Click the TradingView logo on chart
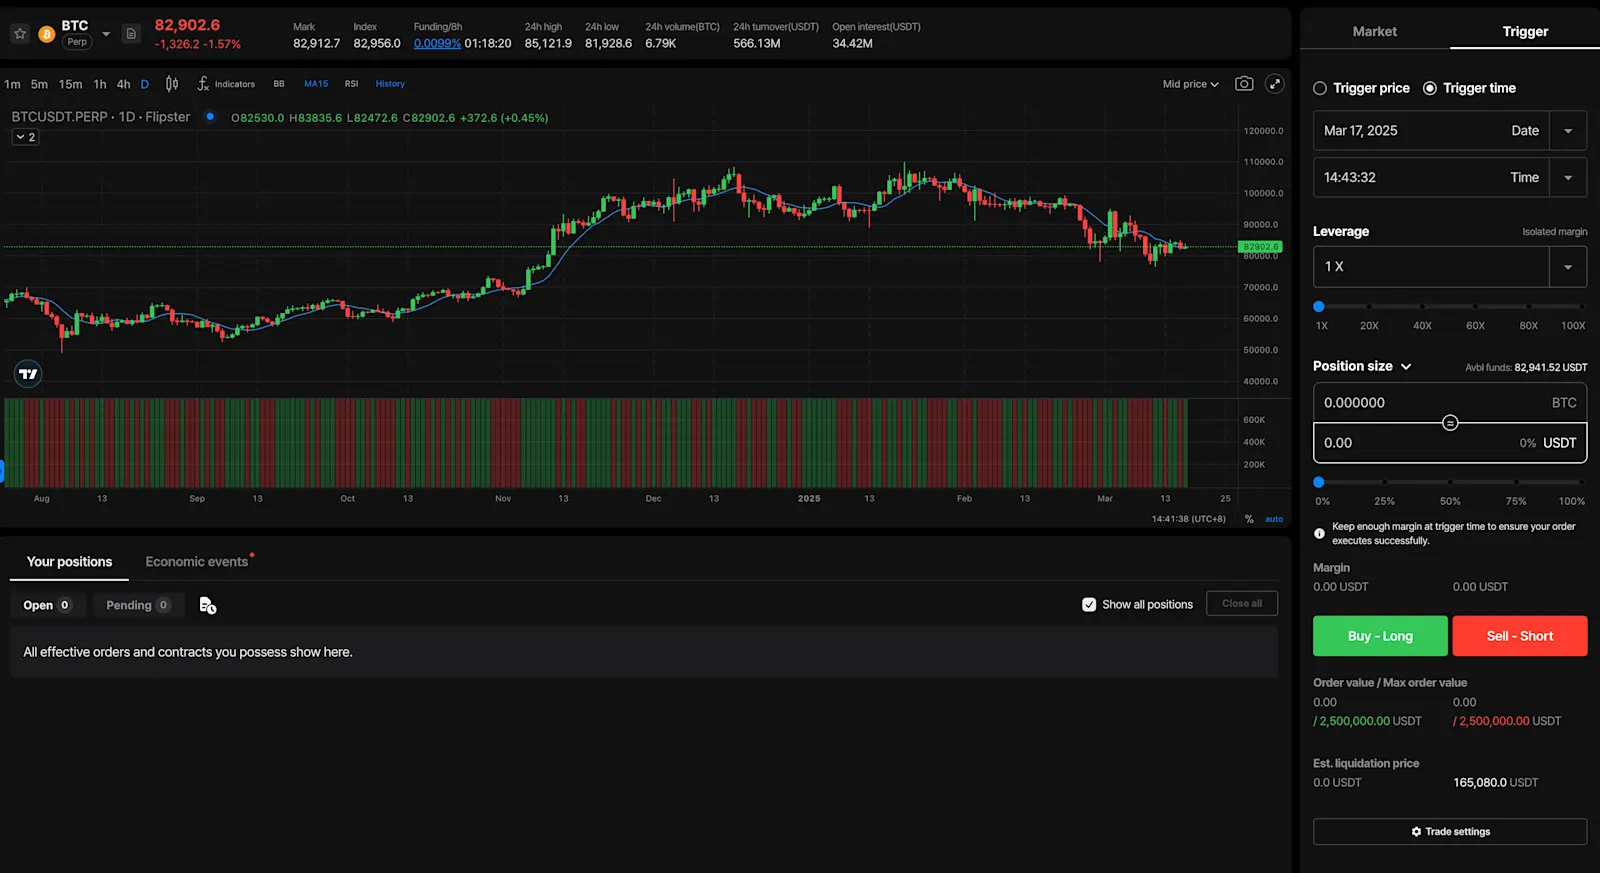 pos(28,374)
